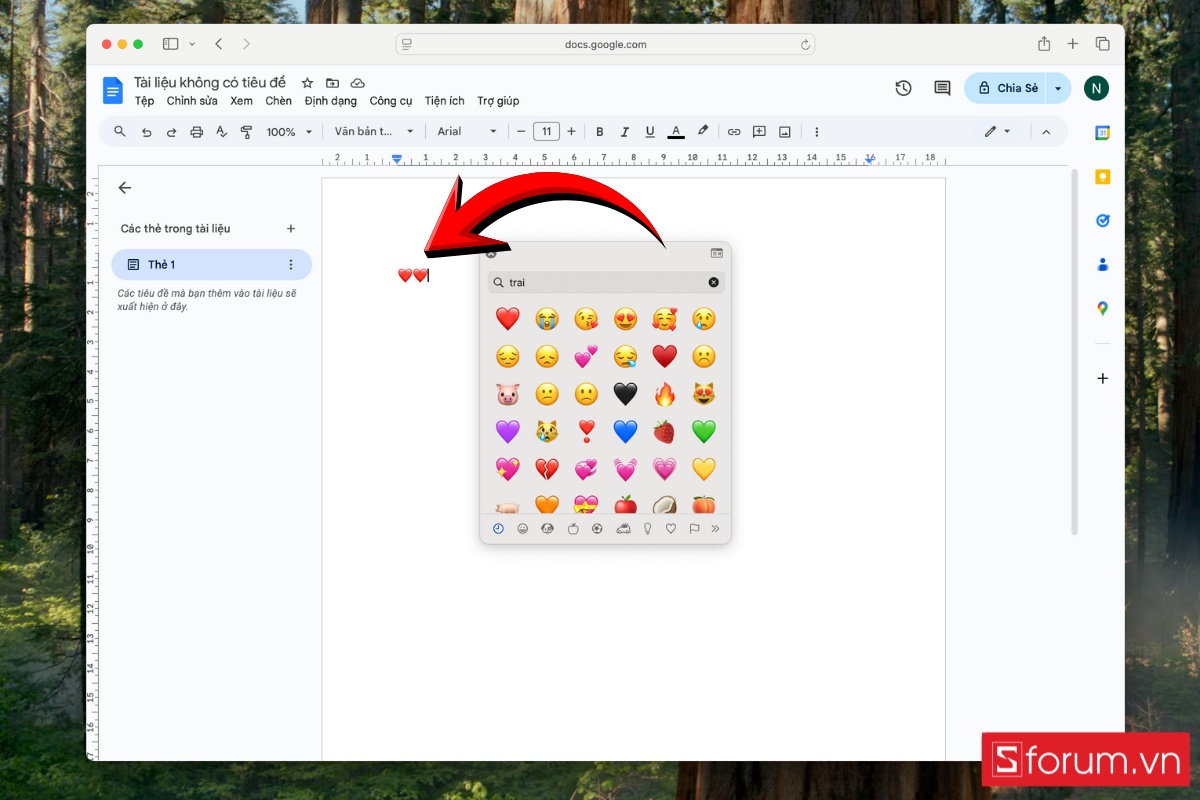Screen dimensions: 1200x800
Task: Click the Spelling check icon
Action: (x=221, y=131)
